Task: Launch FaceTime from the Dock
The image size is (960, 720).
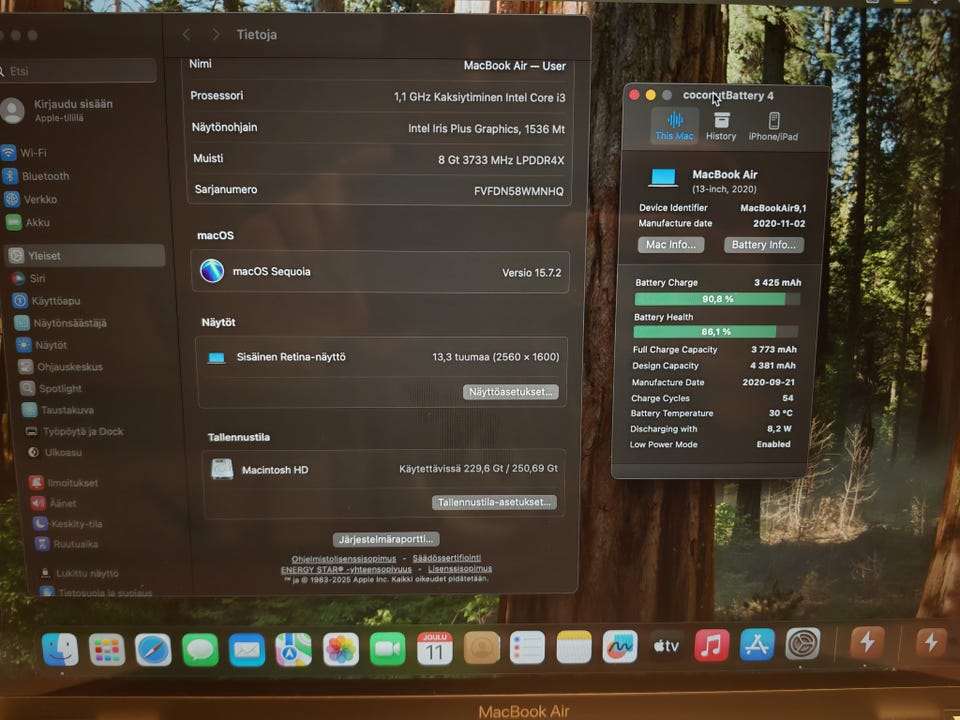Action: [x=388, y=649]
